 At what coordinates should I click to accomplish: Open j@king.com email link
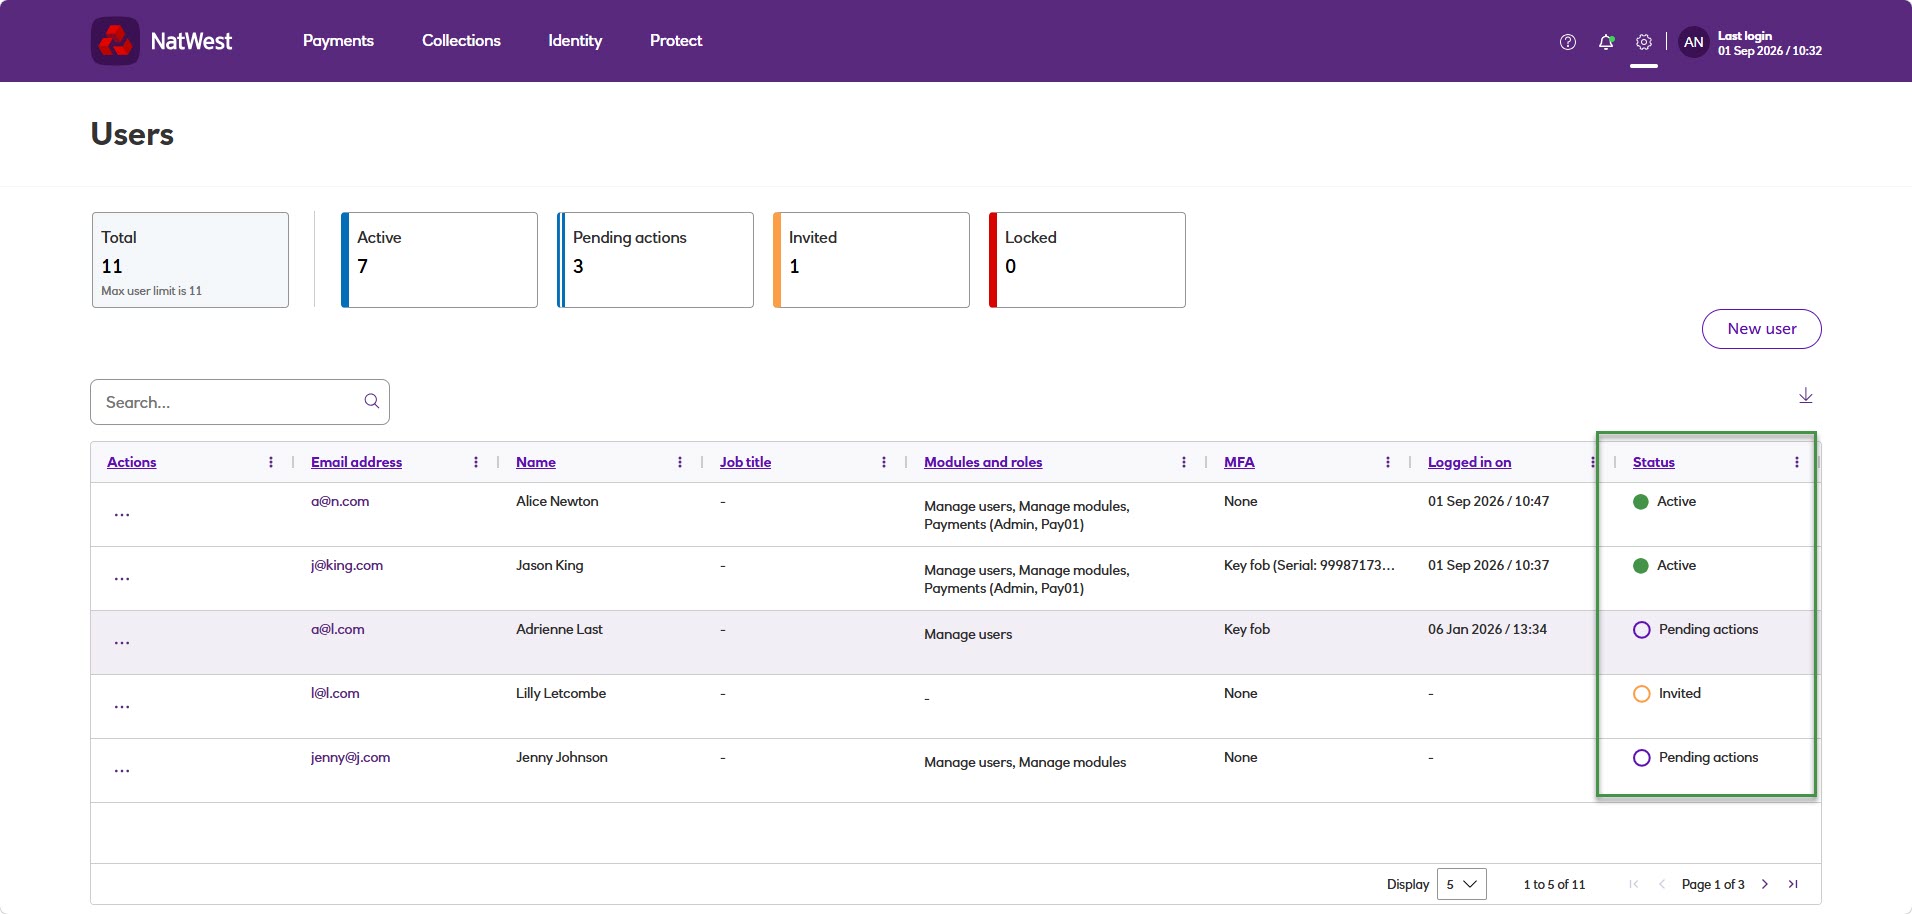pos(347,565)
